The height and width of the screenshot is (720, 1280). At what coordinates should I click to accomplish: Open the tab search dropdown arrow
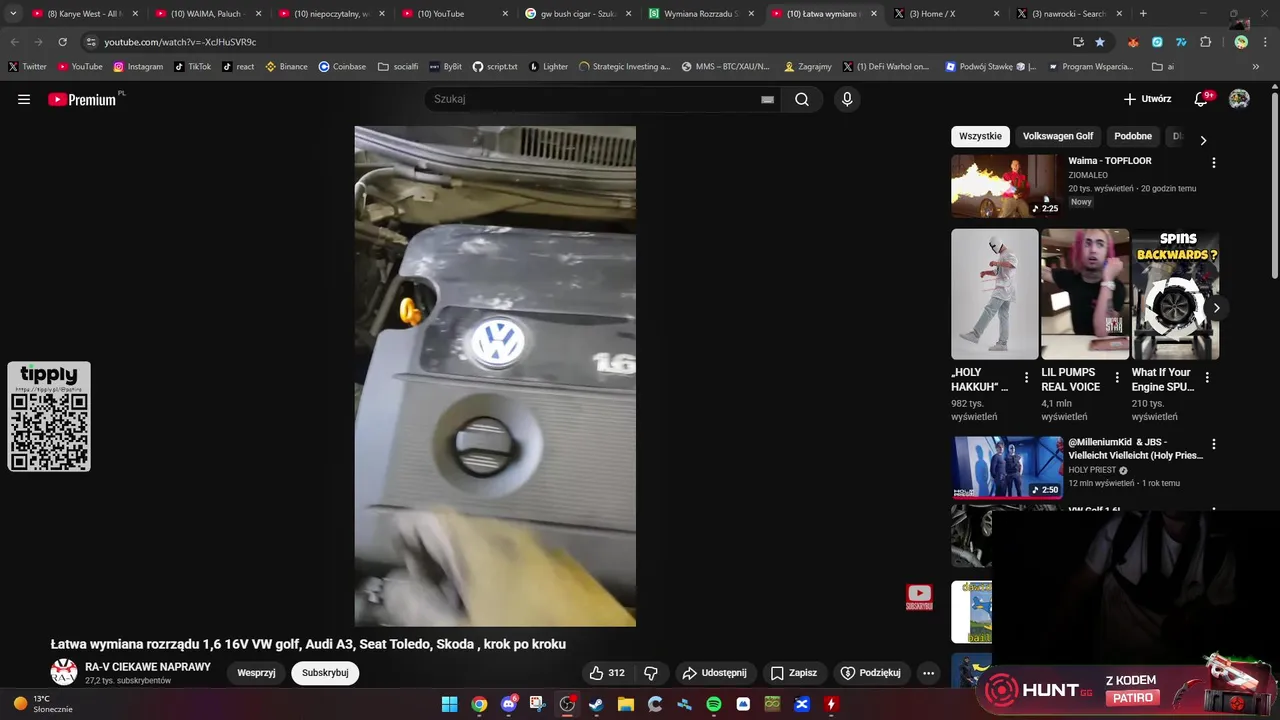13,14
